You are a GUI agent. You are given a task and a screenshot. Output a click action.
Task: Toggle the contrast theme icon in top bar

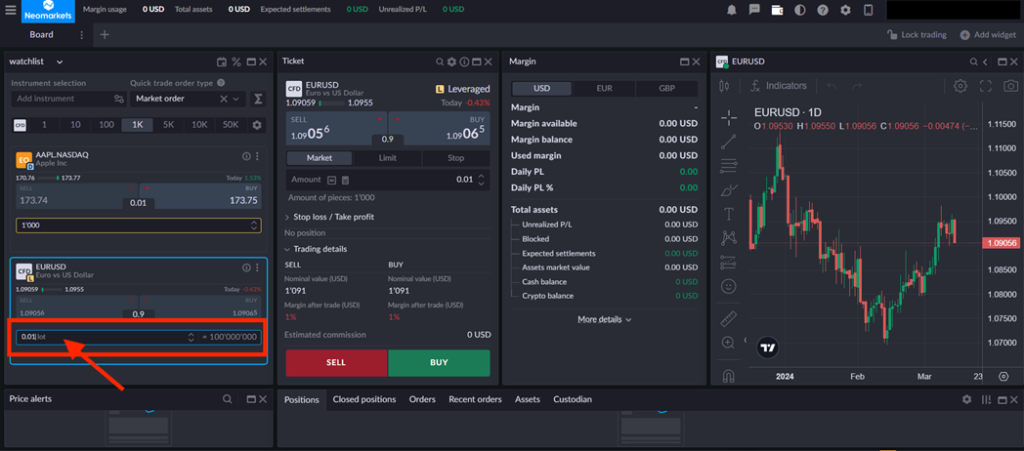click(799, 10)
